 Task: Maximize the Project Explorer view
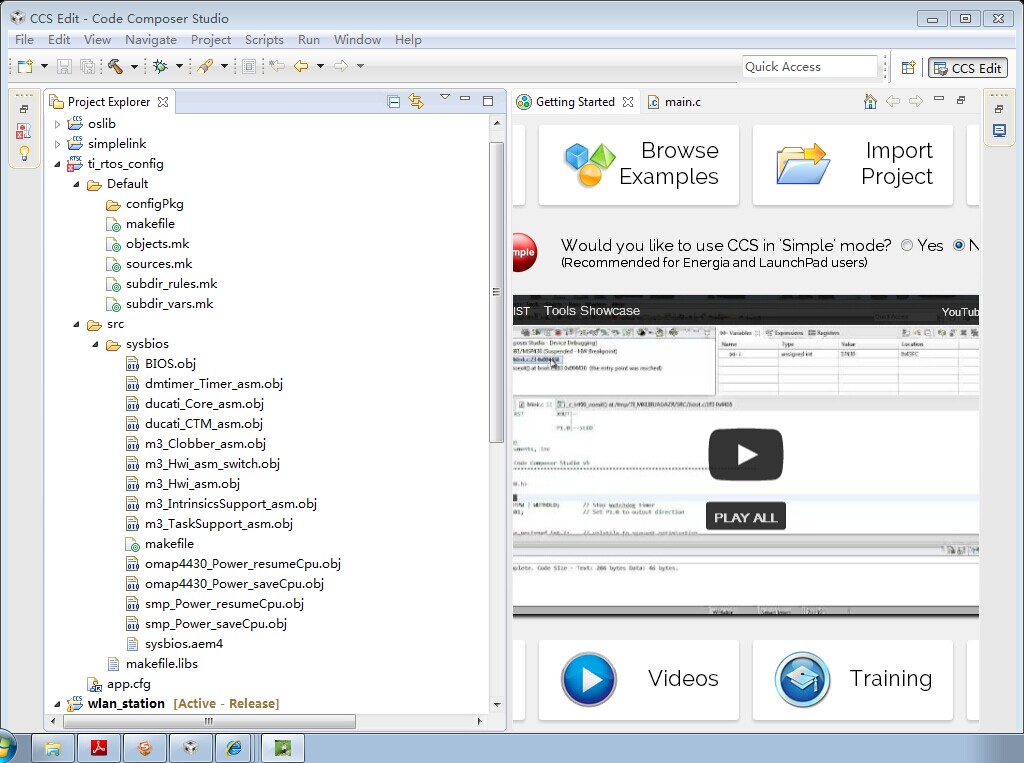488,101
